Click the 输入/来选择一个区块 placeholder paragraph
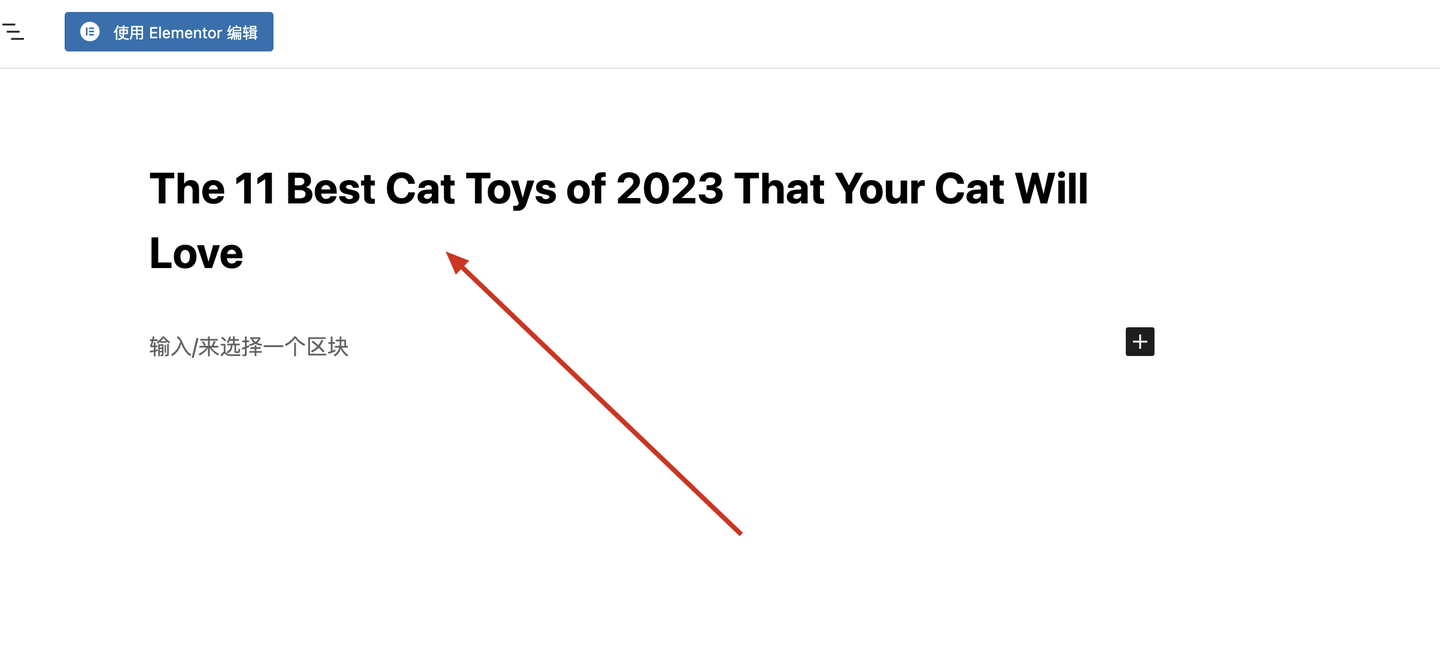1440x645 pixels. [249, 347]
